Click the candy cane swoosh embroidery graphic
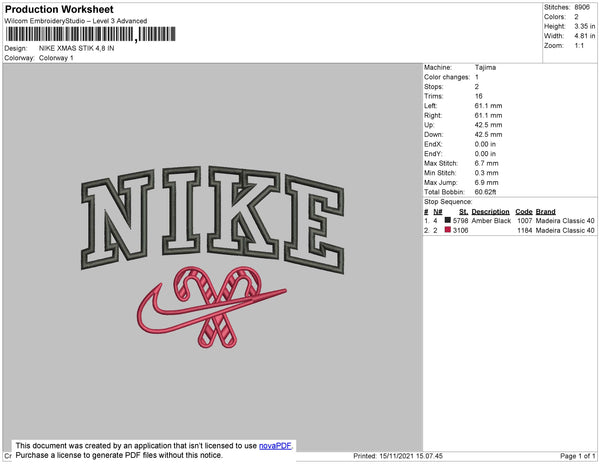 click(212, 307)
